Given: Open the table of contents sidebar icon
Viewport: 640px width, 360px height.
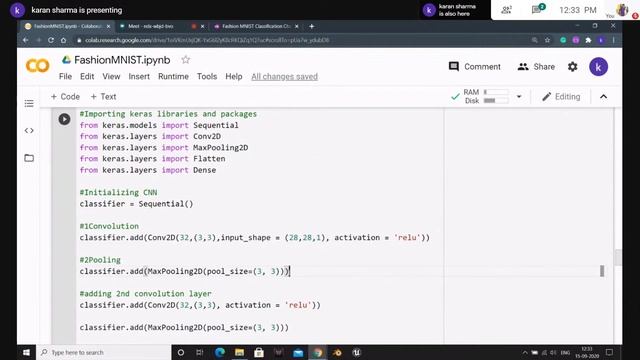Looking at the screenshot, I should [29, 103].
